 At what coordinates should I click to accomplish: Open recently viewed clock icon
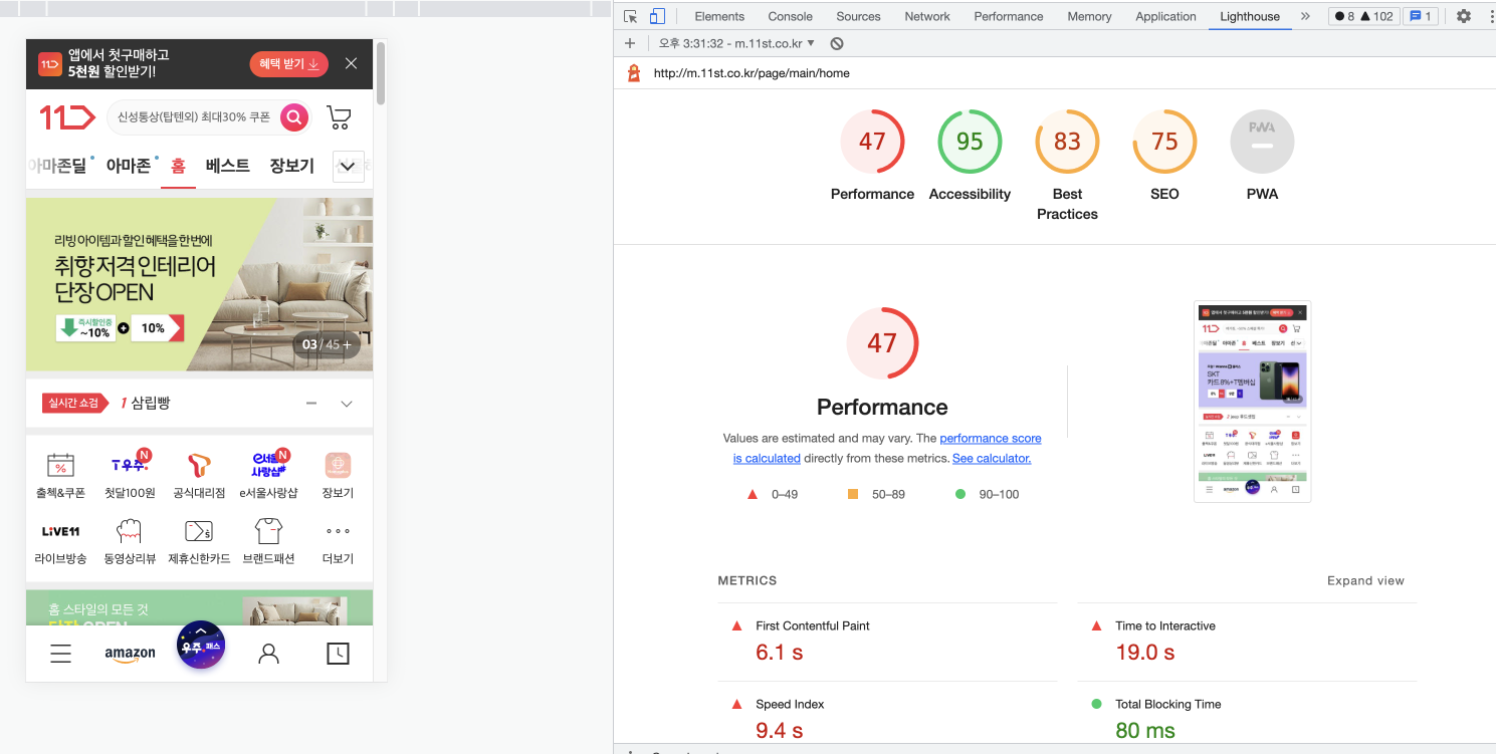tap(338, 654)
